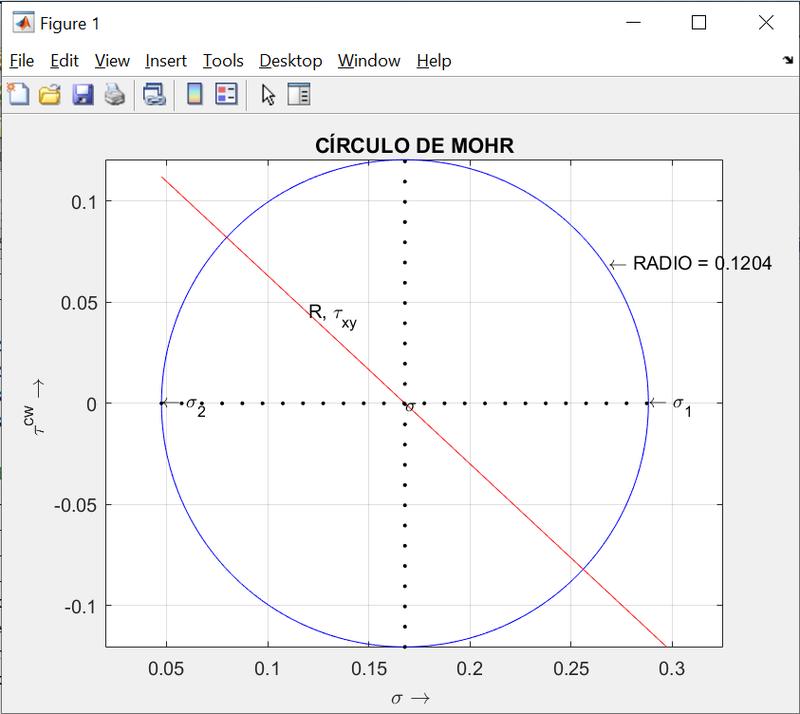Open the View menu
800x714 pixels.
[x=111, y=61]
